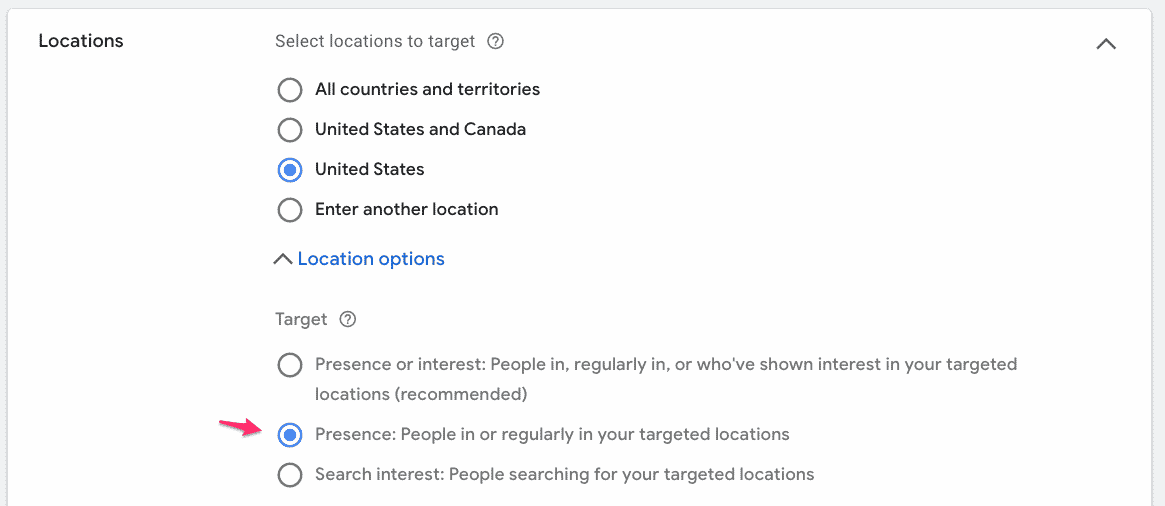1165x506 pixels.
Task: Select Presence: People in targeted locations radio
Action: point(290,435)
